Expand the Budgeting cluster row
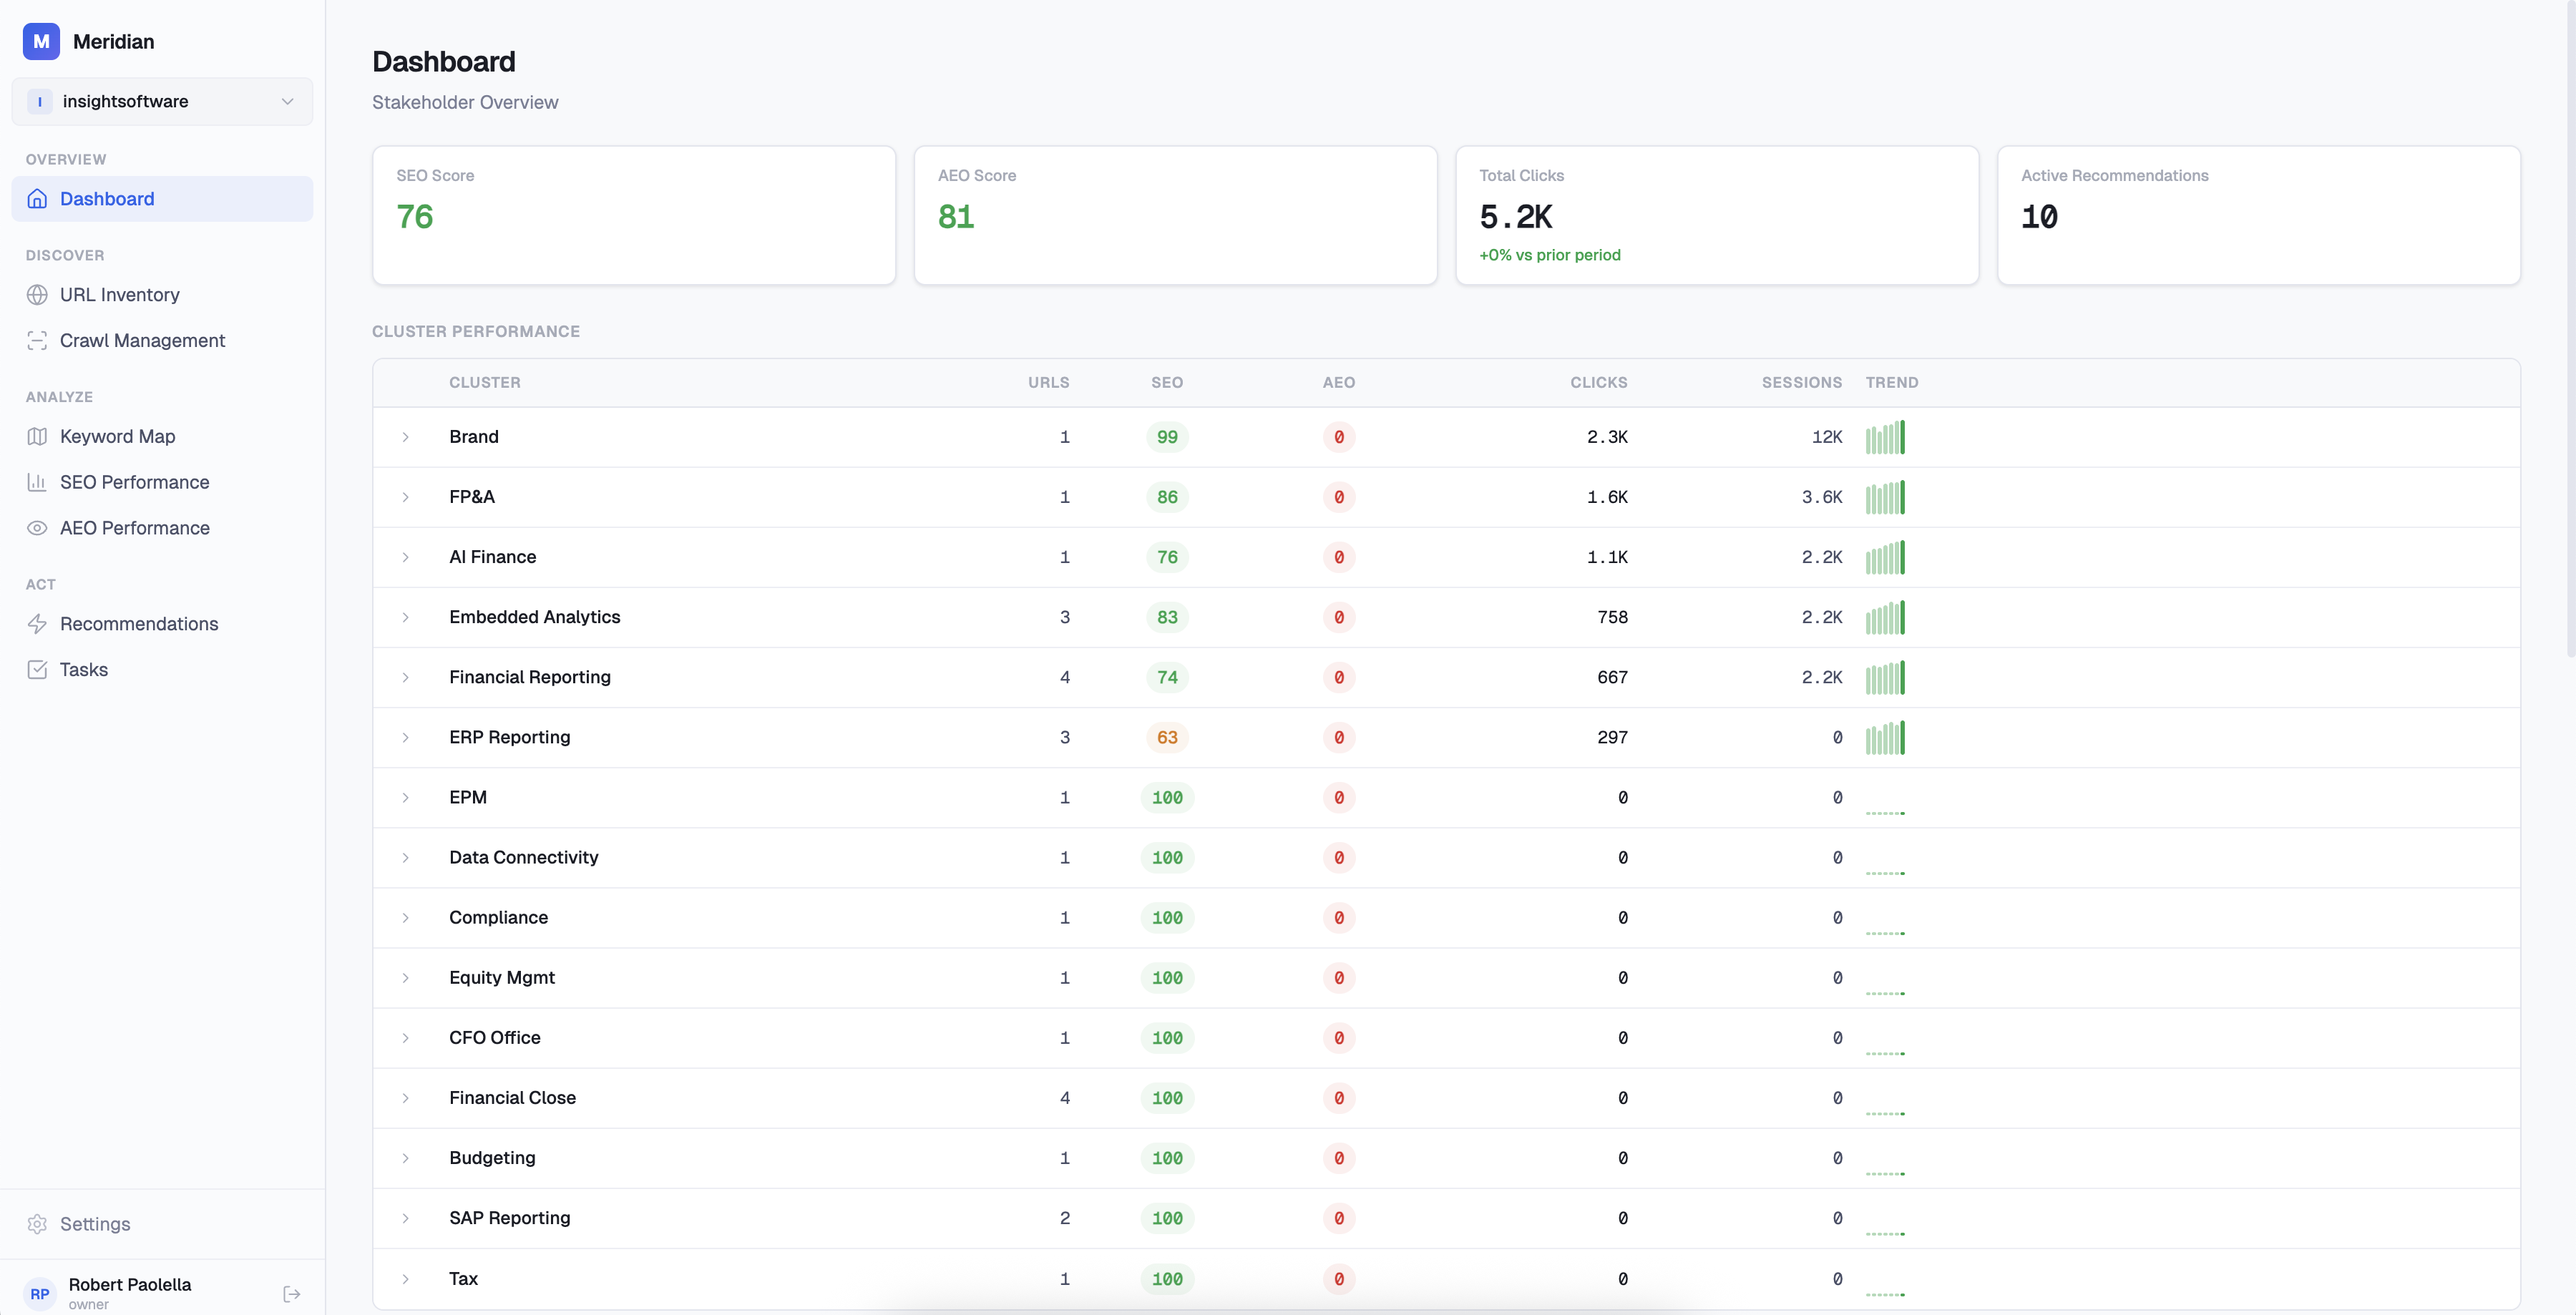 coord(406,1158)
